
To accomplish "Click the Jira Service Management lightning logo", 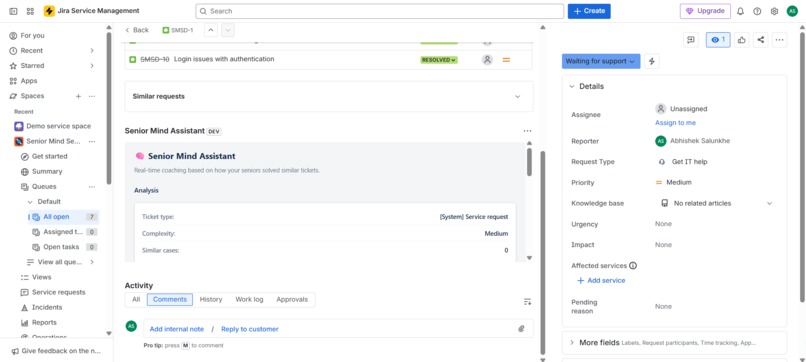I will click(x=49, y=11).
